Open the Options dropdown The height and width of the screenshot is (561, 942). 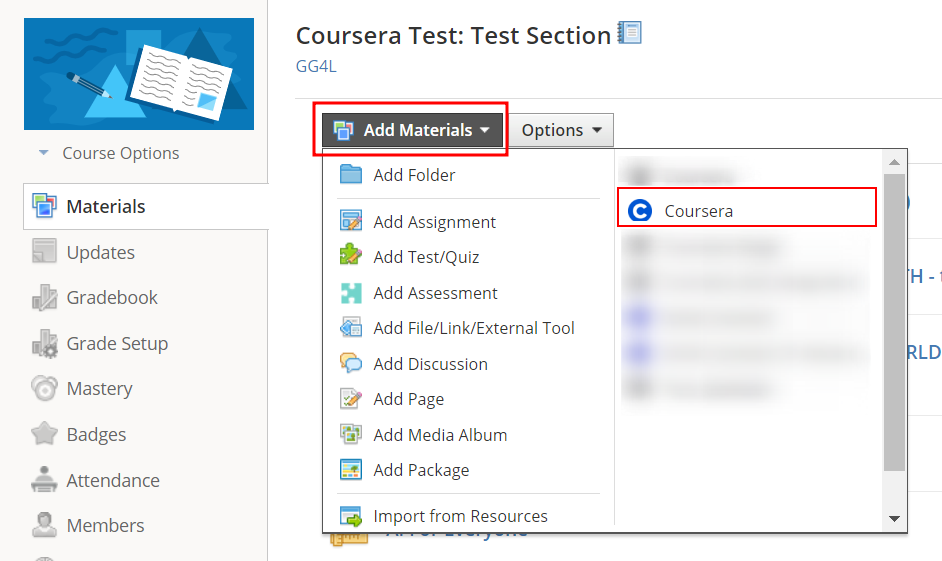point(561,130)
